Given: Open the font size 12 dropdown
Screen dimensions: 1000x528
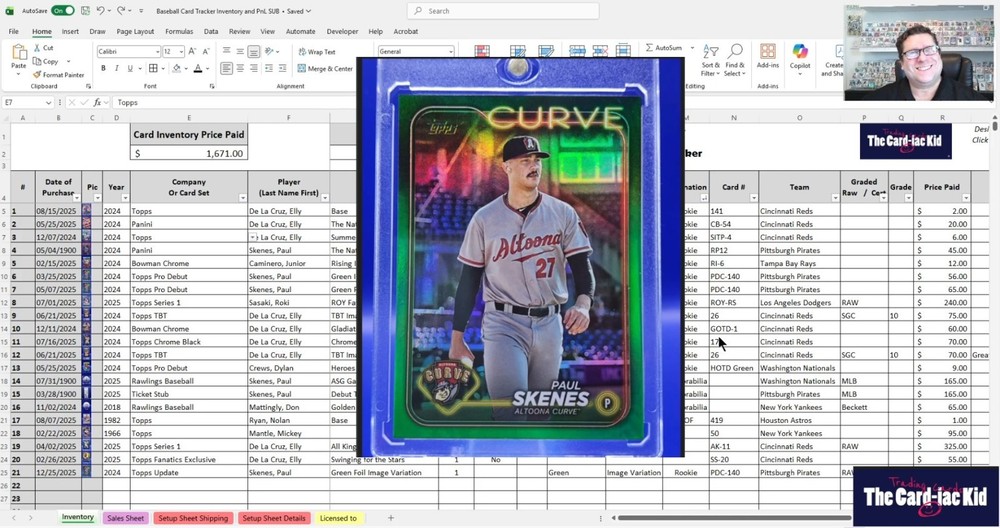Looking at the screenshot, I should pyautogui.click(x=181, y=52).
